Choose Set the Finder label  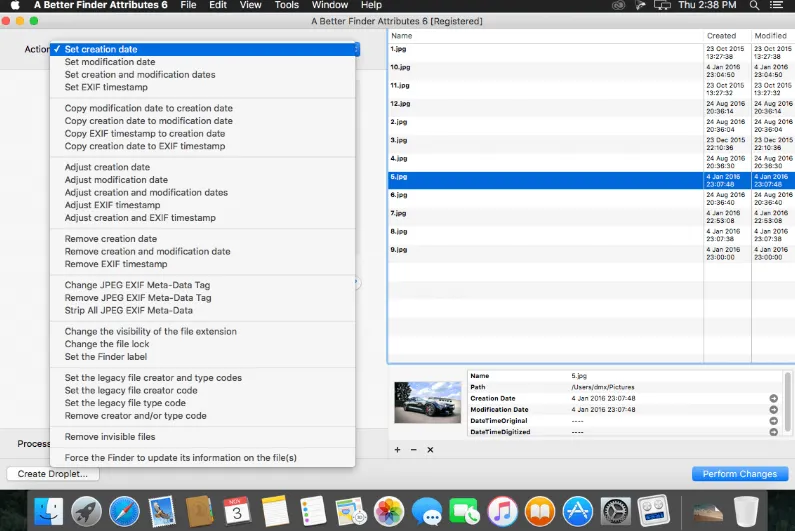(x=203, y=357)
